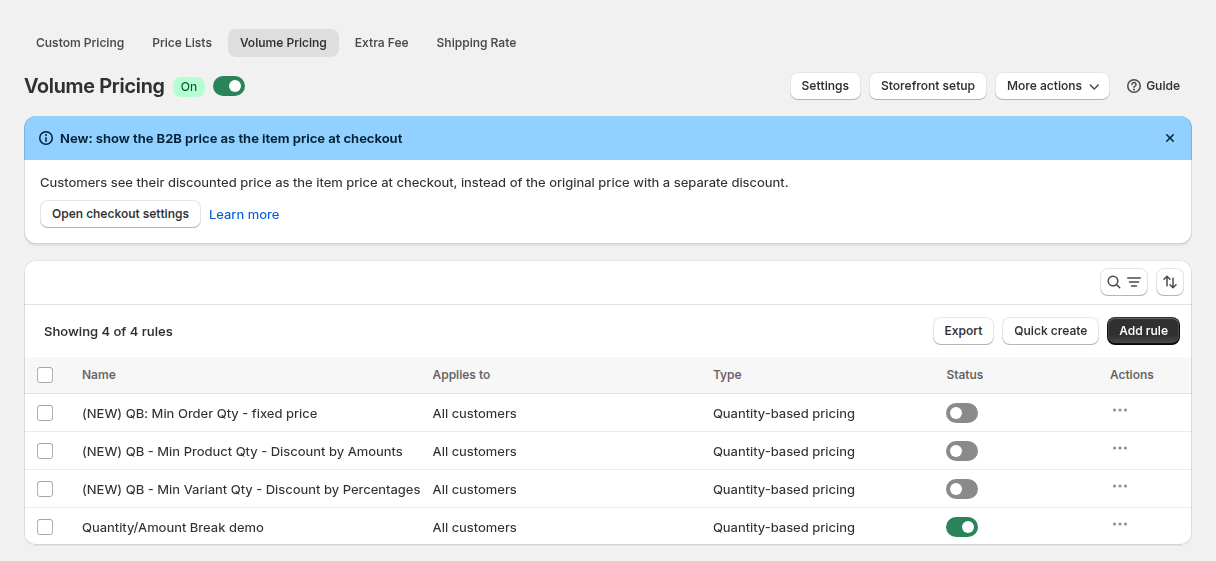Switch to the Custom Pricing tab
Image resolution: width=1216 pixels, height=561 pixels.
pos(80,43)
